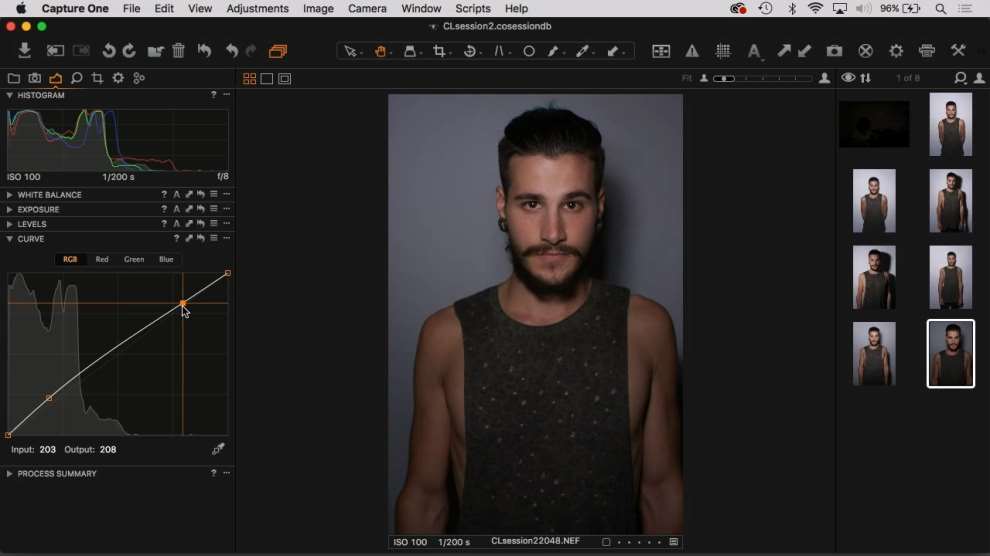This screenshot has height=556, width=990.
Task: Click the undo arrow in toolbar
Action: click(x=232, y=50)
